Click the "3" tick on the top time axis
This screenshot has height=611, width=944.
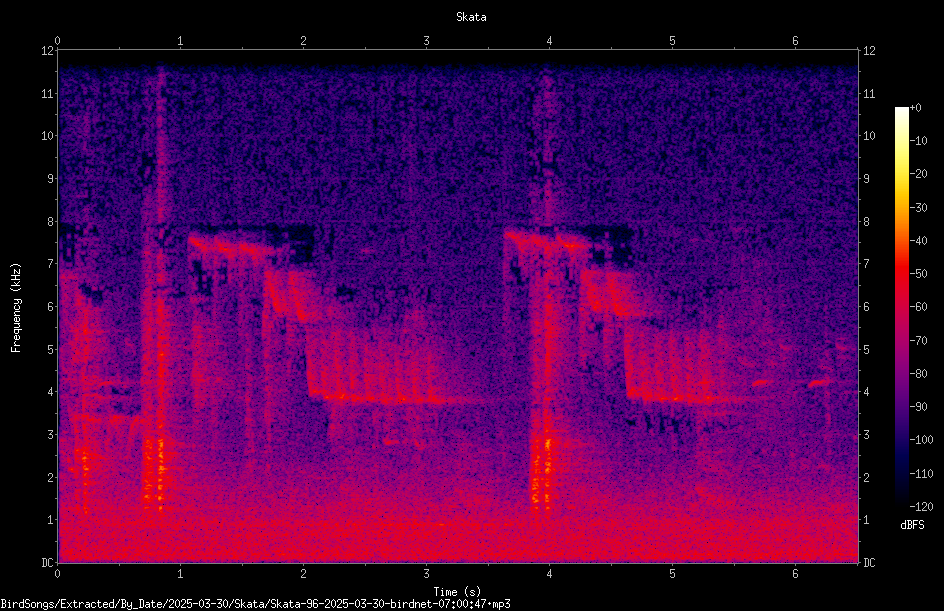click(426, 41)
